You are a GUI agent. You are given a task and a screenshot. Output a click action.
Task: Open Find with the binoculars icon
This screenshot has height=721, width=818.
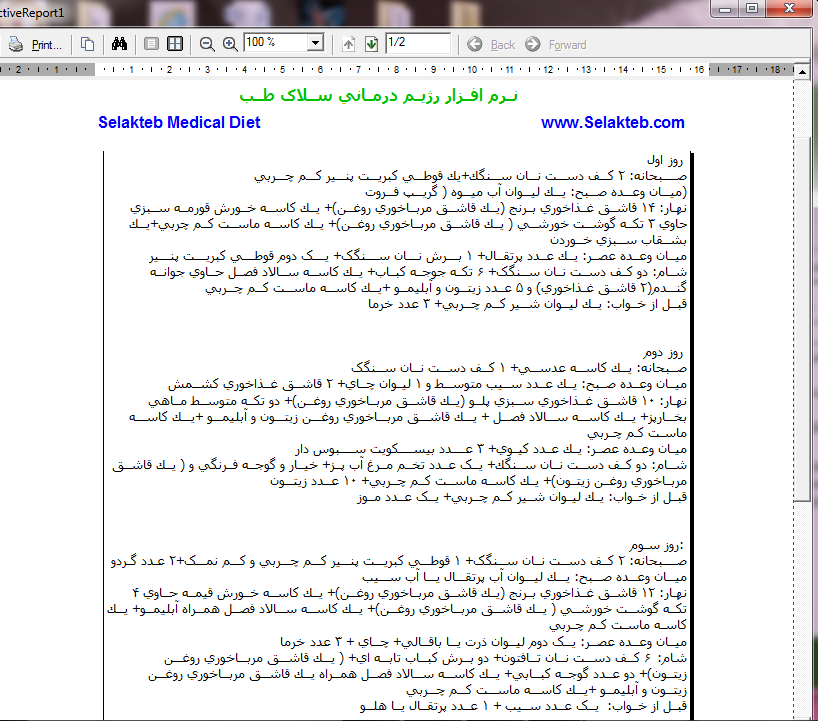click(x=120, y=44)
